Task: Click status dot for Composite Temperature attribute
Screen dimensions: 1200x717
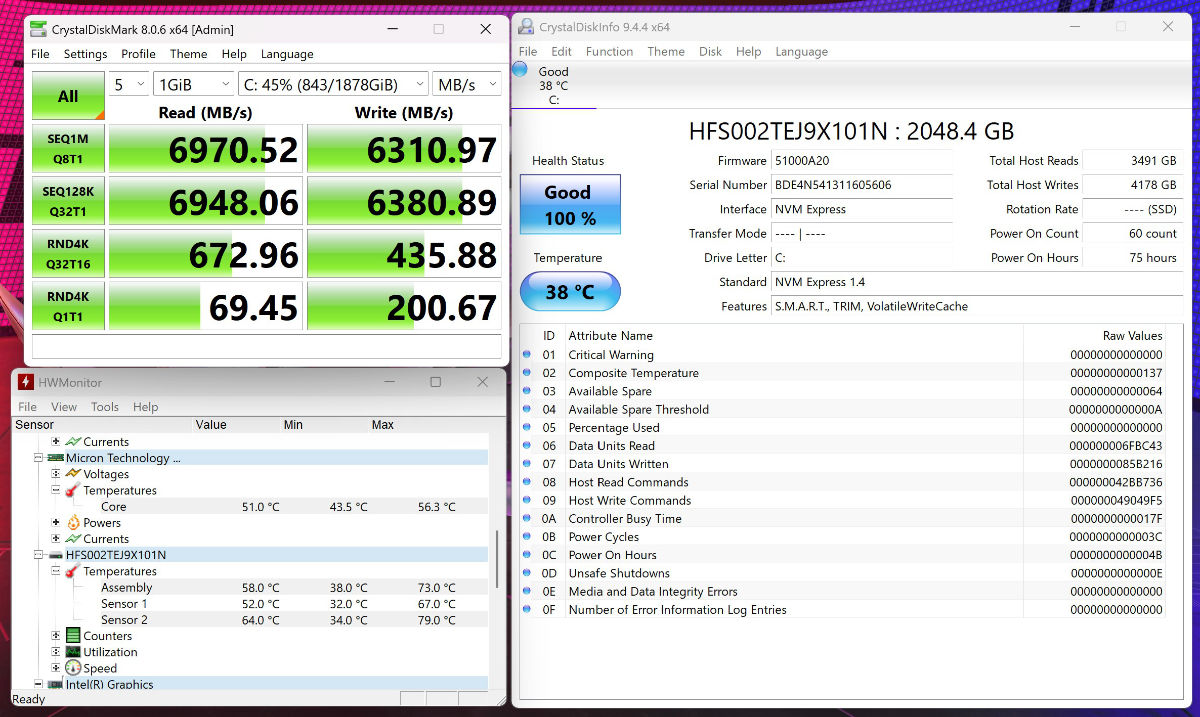Action: (x=527, y=373)
